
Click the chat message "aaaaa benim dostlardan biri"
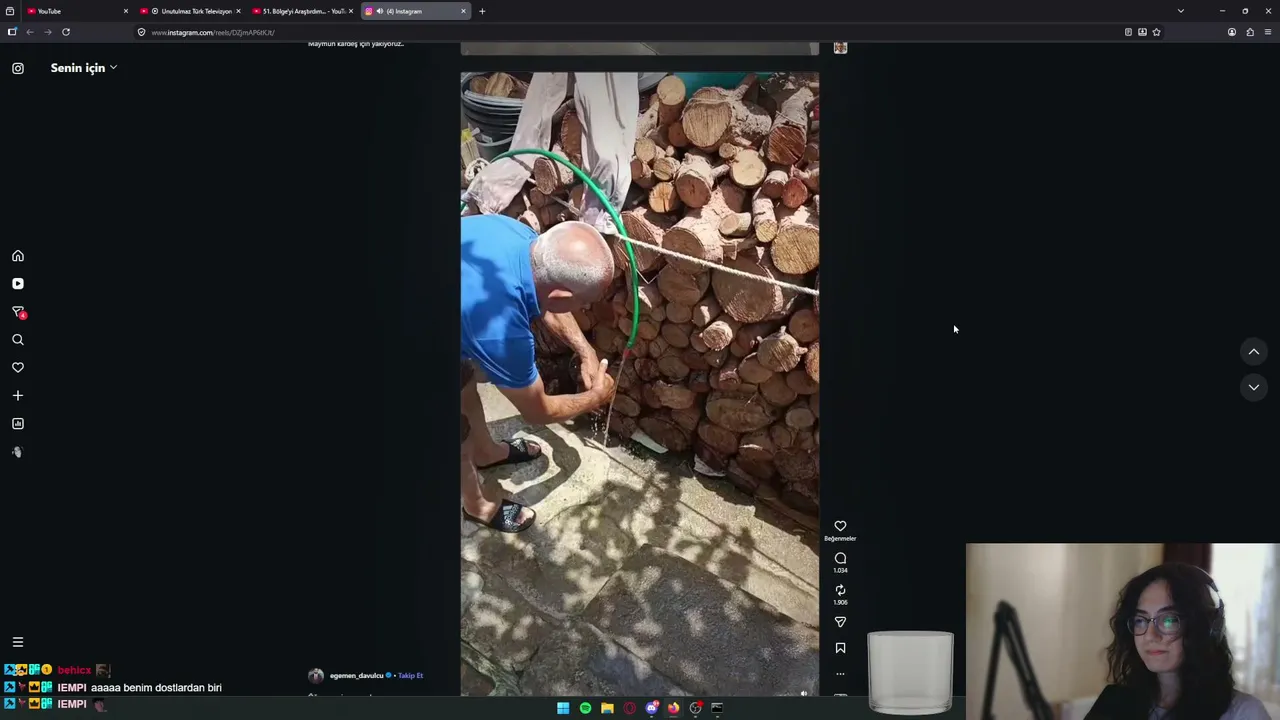(156, 688)
